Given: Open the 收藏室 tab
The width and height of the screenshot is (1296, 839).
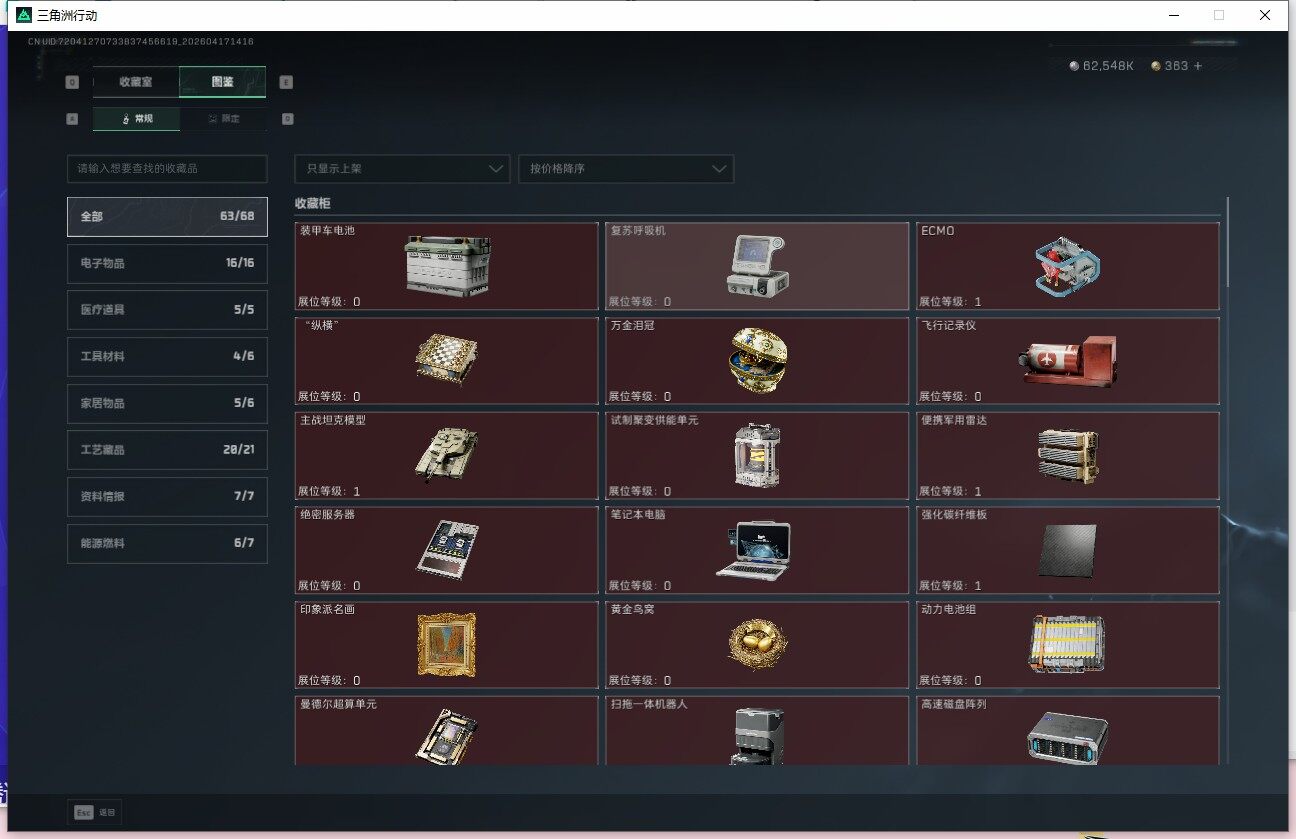Looking at the screenshot, I should (136, 82).
